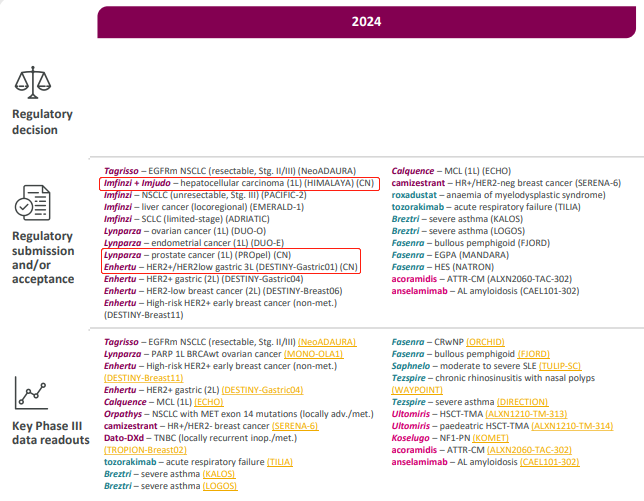The width and height of the screenshot is (644, 501).
Task: Open the WAYPOINT trial link
Action: point(417,390)
